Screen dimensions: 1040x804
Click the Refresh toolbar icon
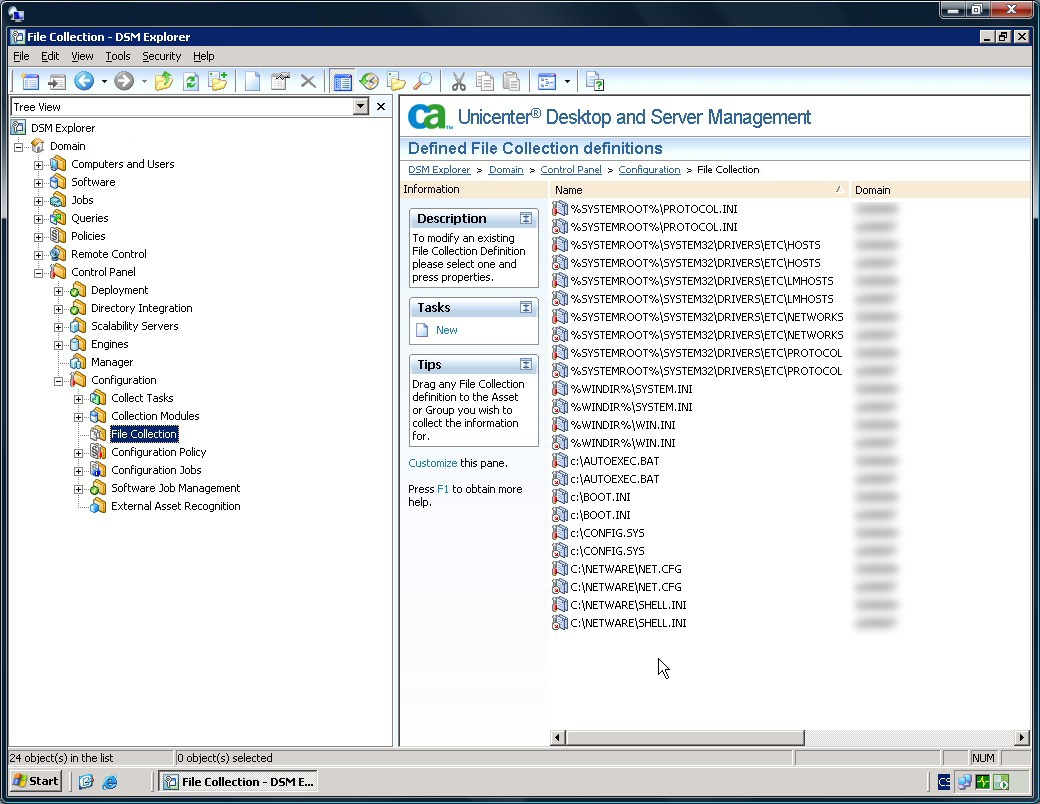[x=190, y=82]
